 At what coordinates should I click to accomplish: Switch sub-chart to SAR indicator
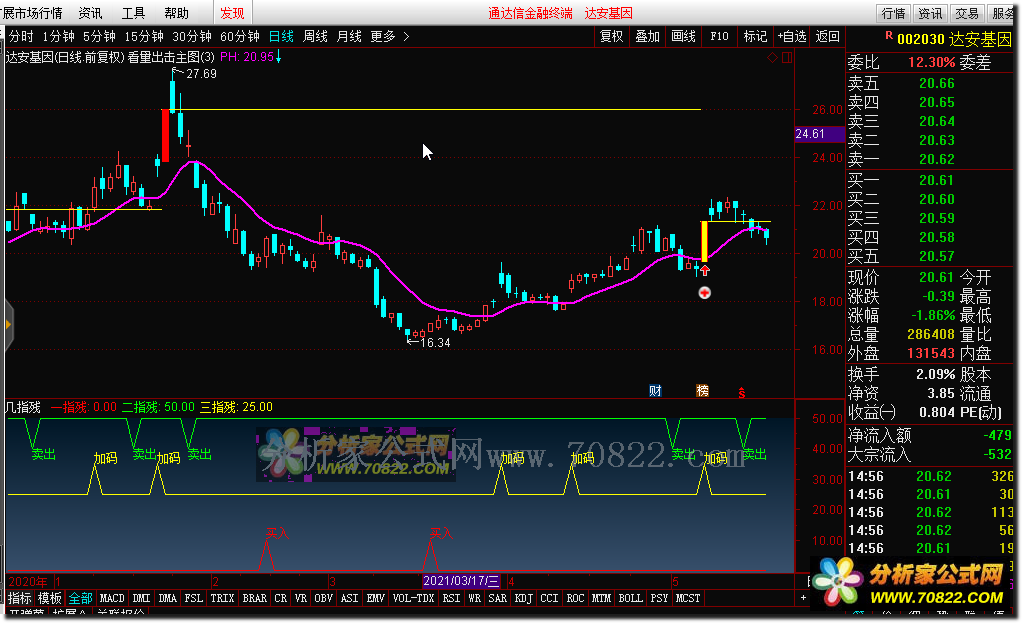tap(497, 598)
